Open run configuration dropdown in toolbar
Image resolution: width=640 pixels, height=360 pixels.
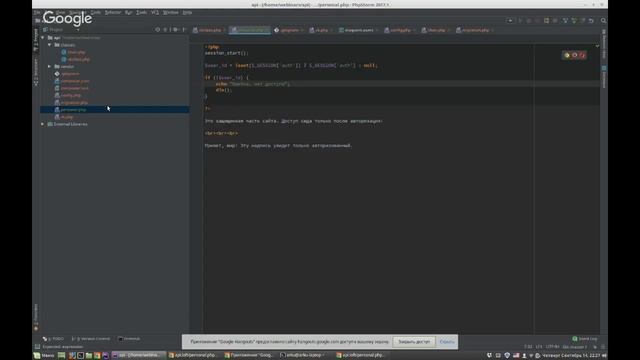click(510, 20)
